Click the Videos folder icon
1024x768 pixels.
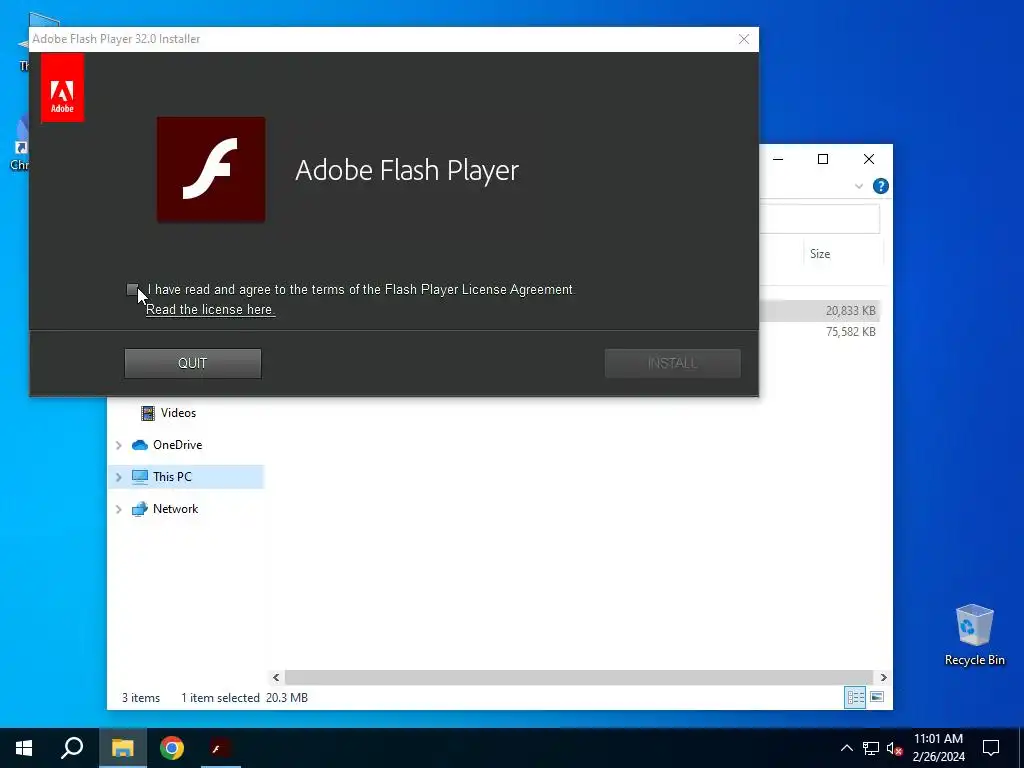coord(148,413)
